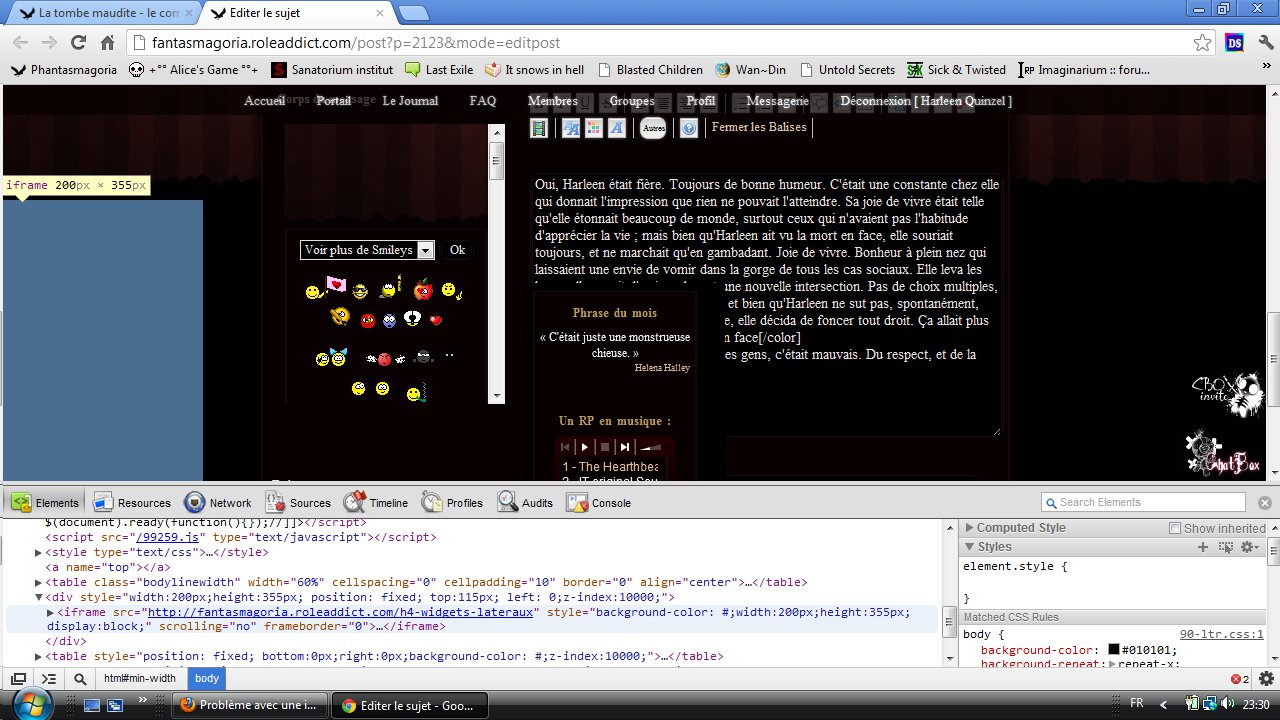Go to previous track in music player
This screenshot has width=1280, height=720.
(565, 447)
